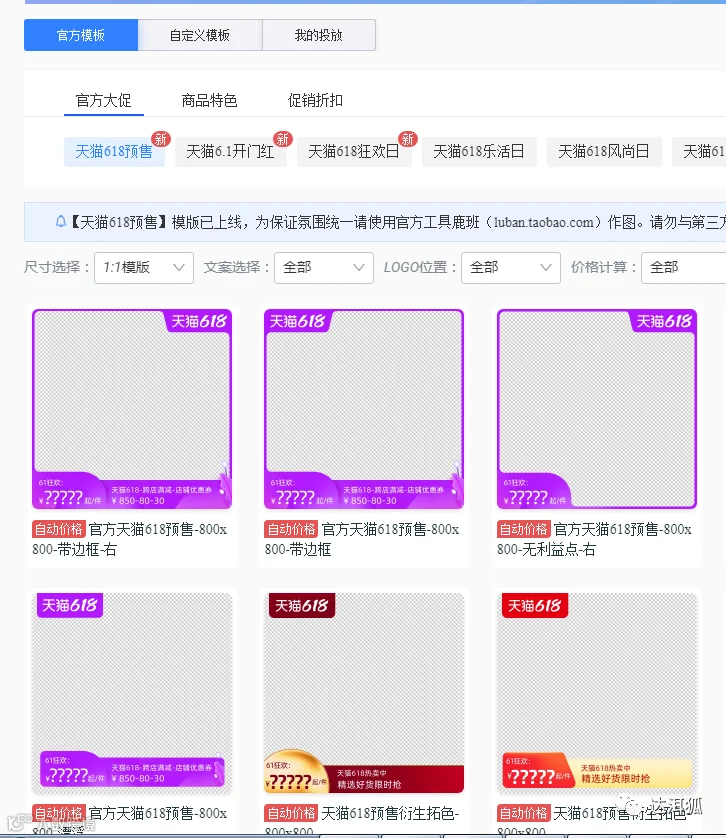The width and height of the screenshot is (726, 838).
Task: Switch to the 官方模板 tab
Action: pos(81,35)
